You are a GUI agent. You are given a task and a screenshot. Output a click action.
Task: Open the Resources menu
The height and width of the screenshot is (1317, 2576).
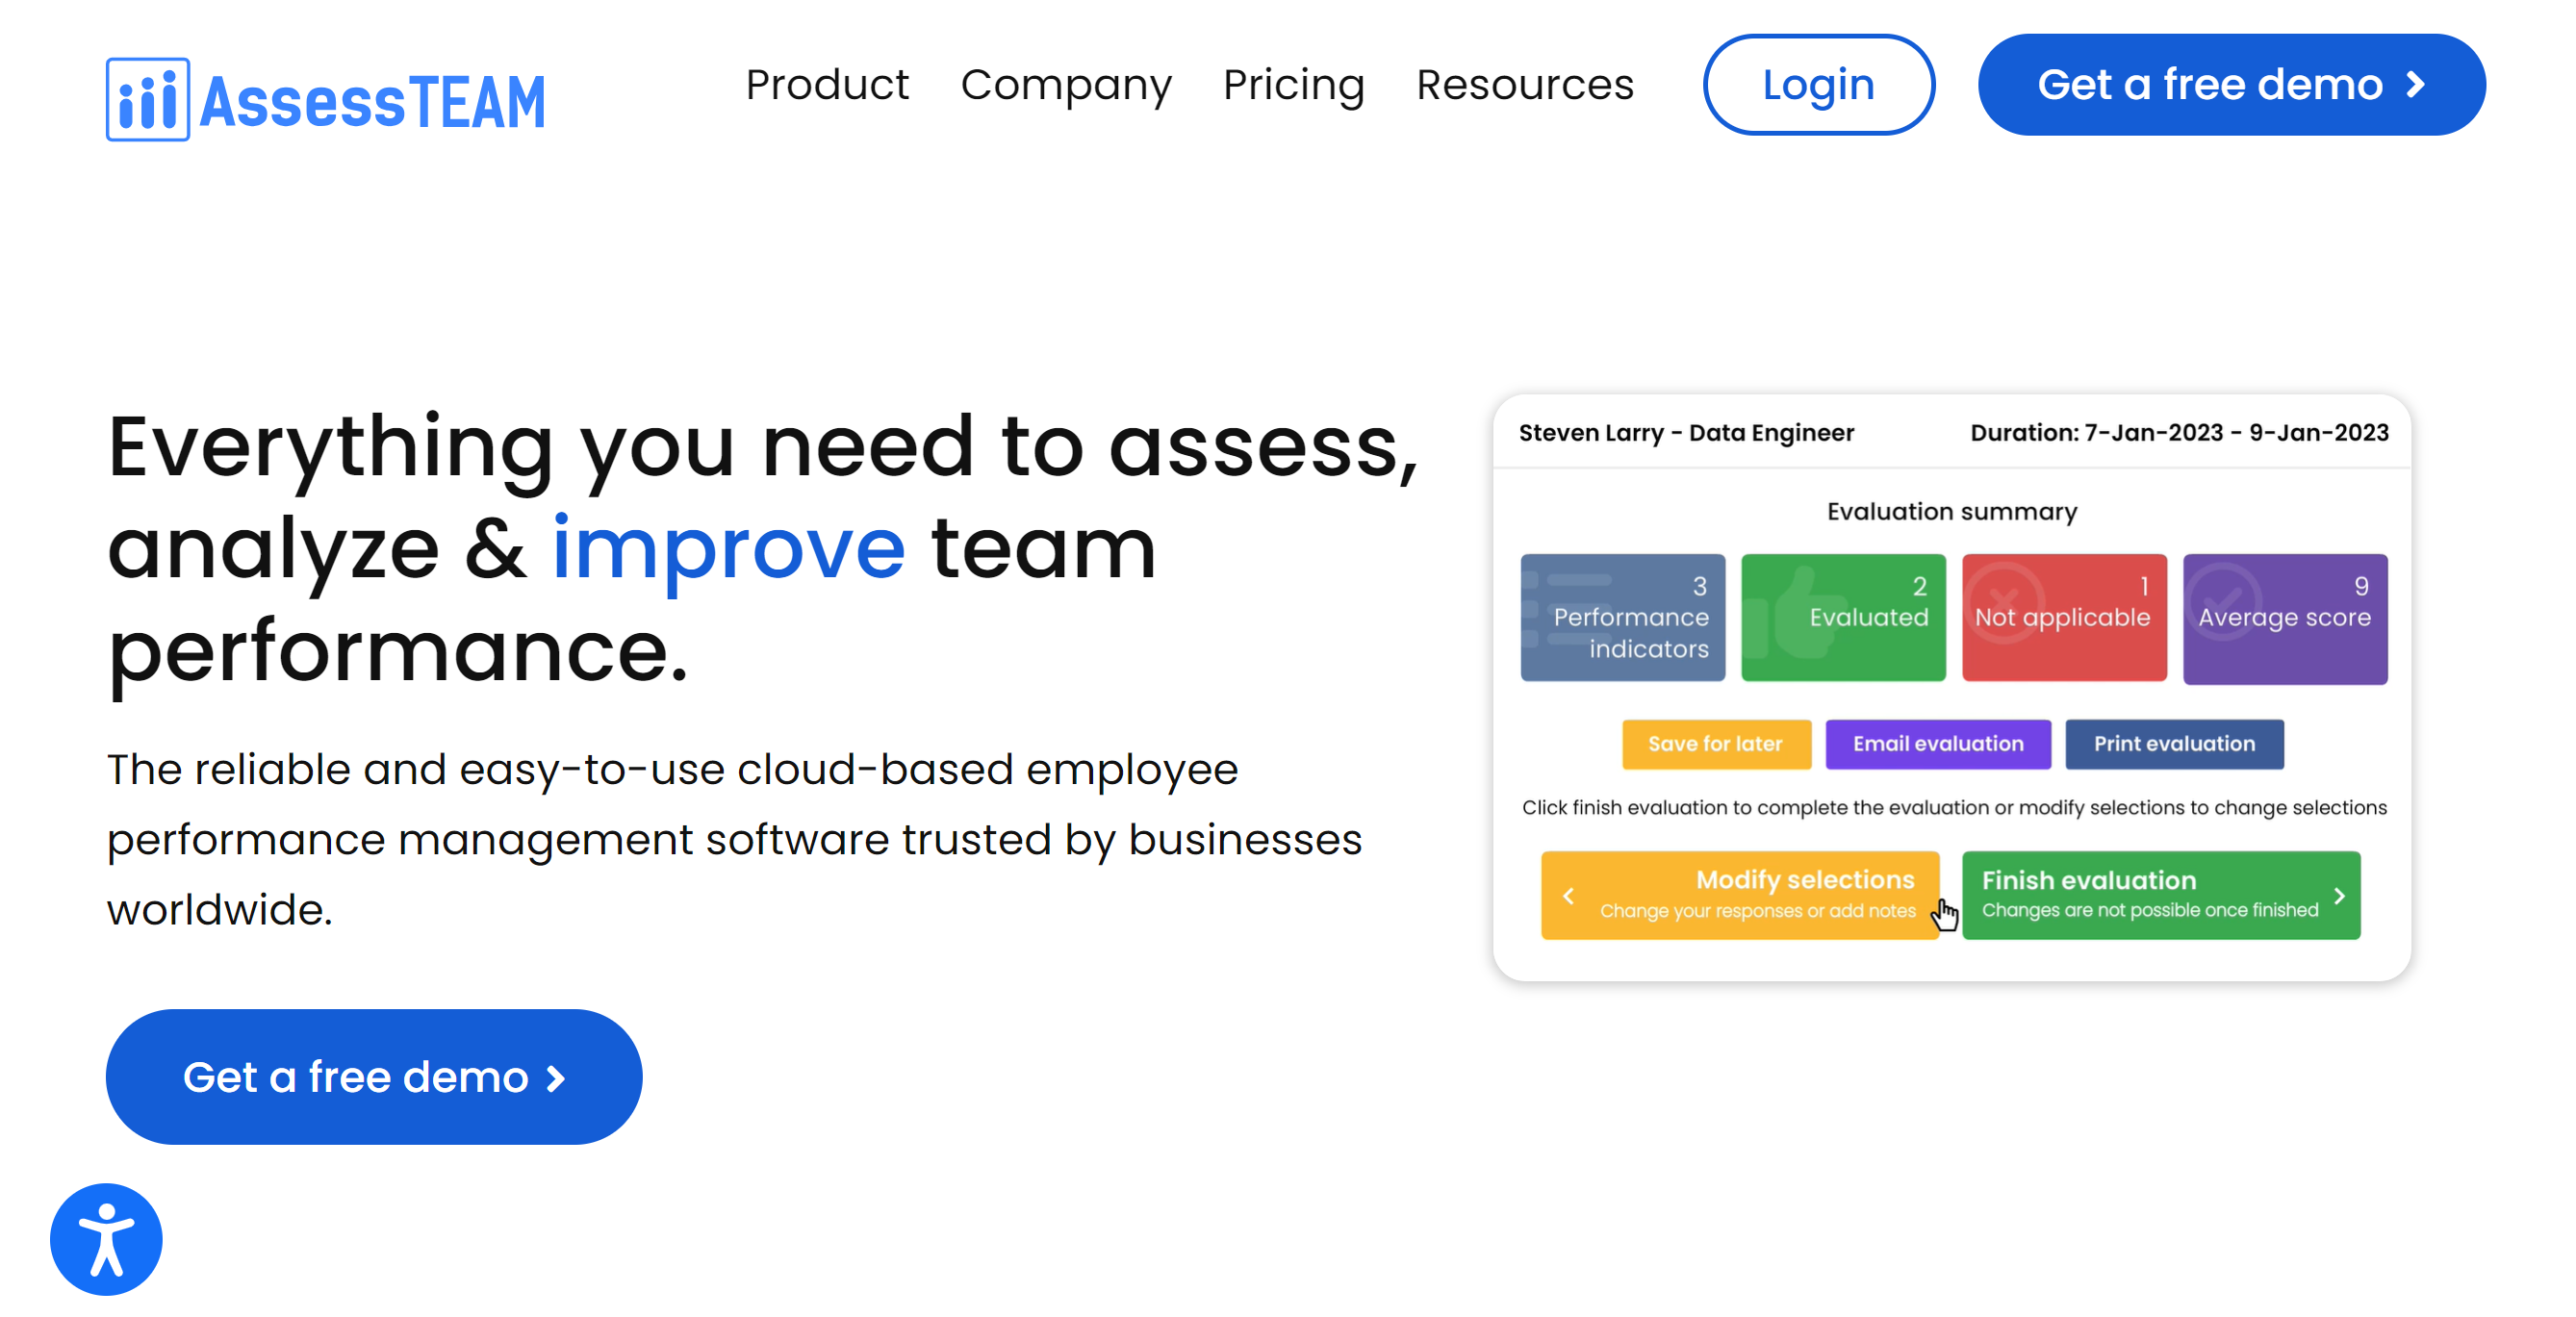point(1524,85)
